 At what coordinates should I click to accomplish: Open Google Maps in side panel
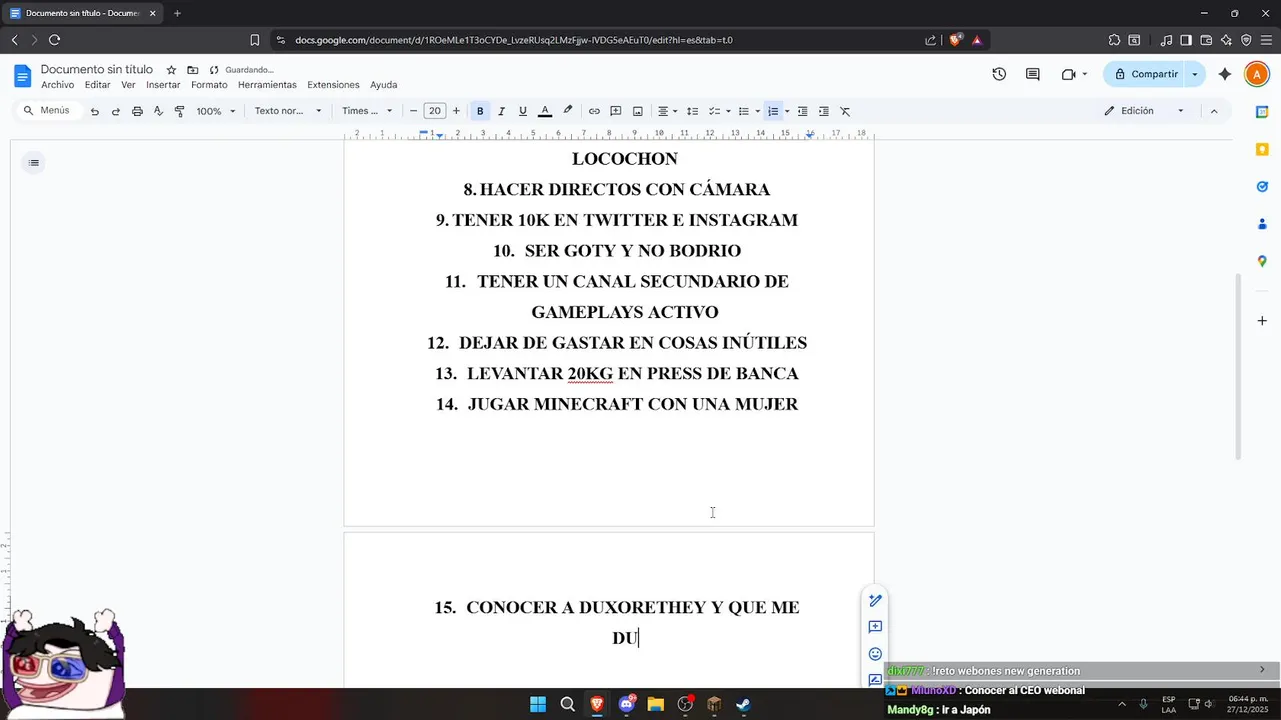tap(1262, 261)
